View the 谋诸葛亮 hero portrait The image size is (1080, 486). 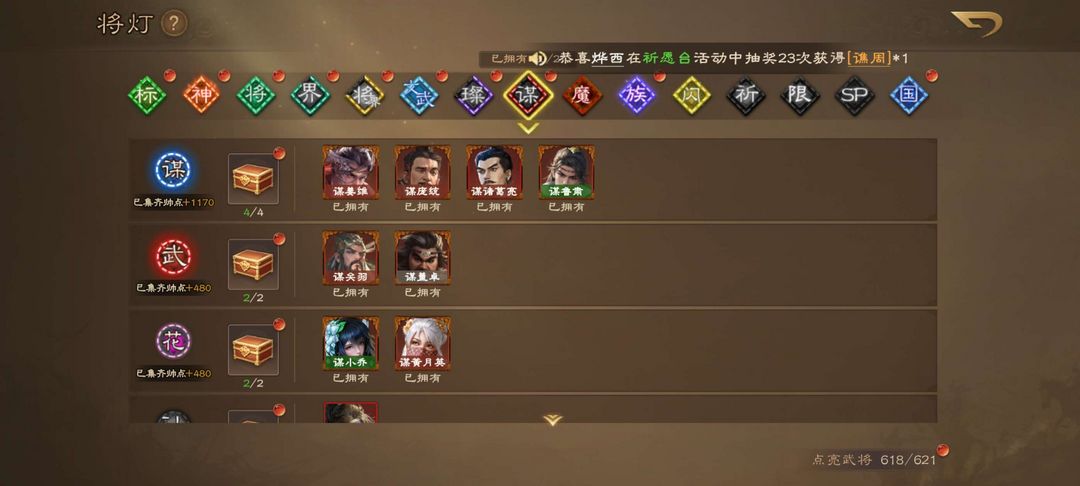[x=495, y=172]
